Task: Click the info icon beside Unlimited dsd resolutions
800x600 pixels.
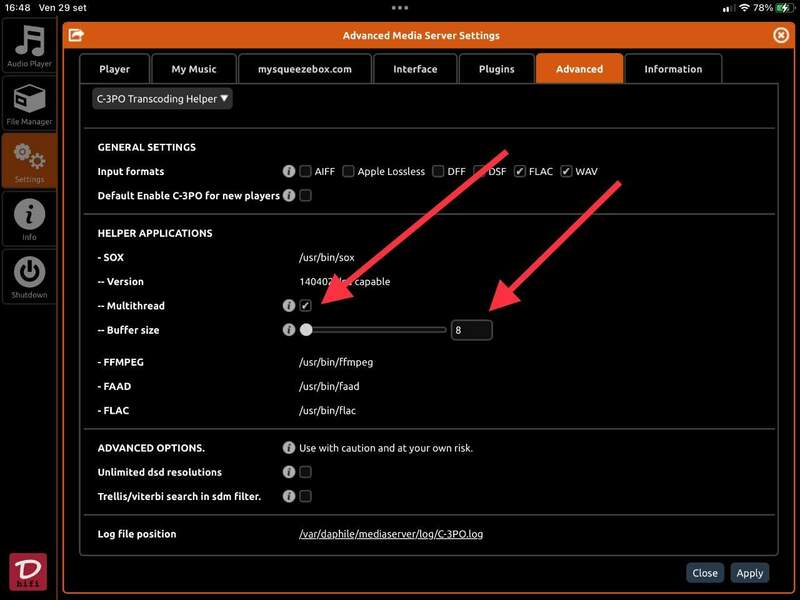Action: point(289,472)
